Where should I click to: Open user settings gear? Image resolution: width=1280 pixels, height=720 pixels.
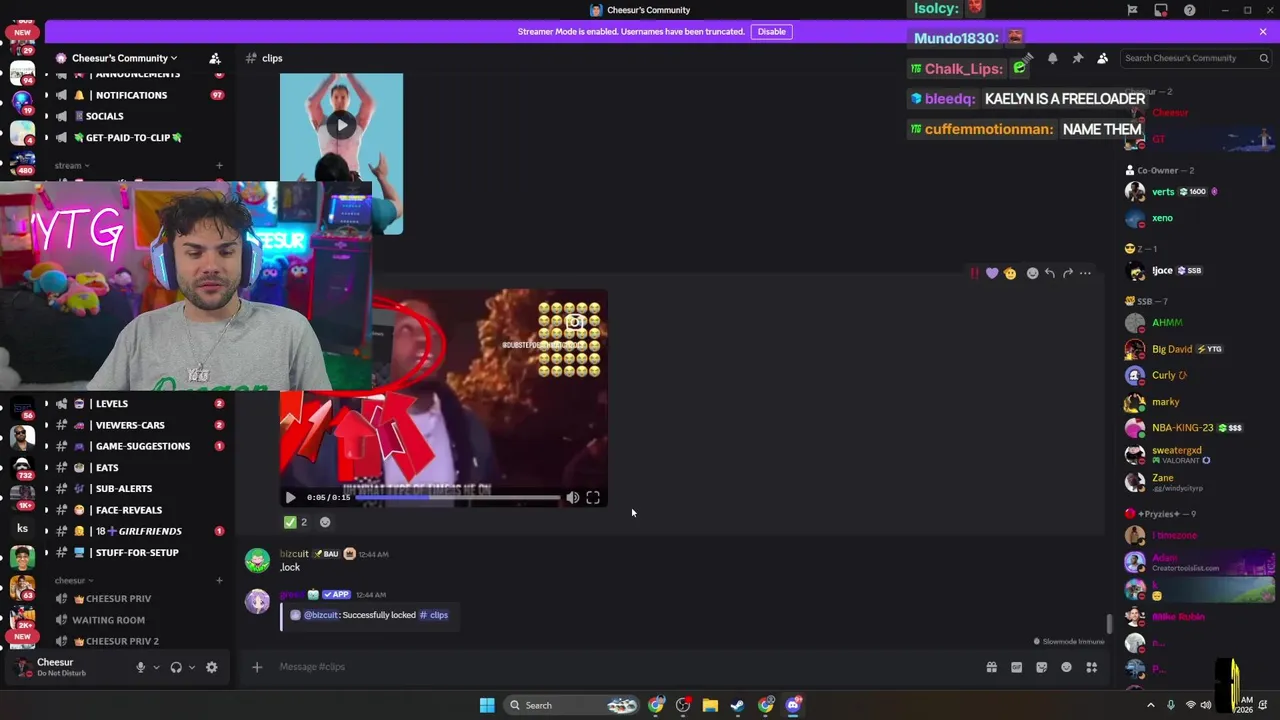click(x=211, y=667)
